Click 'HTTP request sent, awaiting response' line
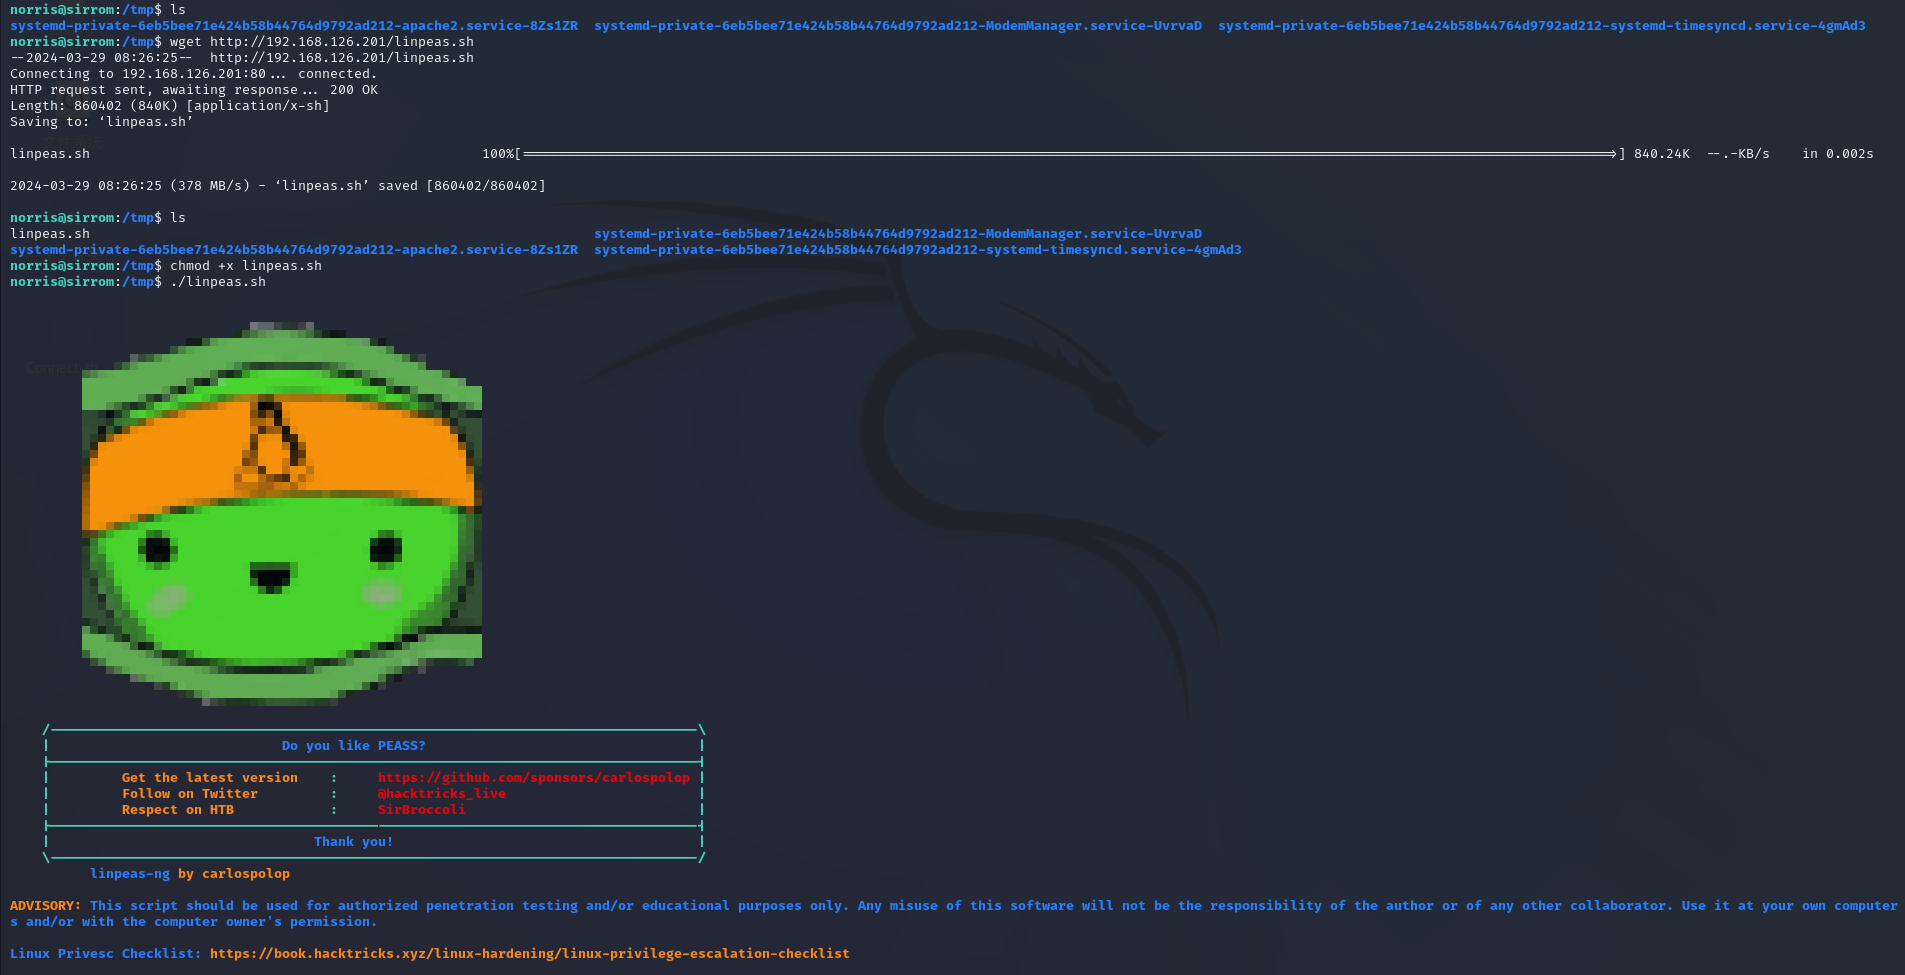1905x975 pixels. (x=194, y=90)
